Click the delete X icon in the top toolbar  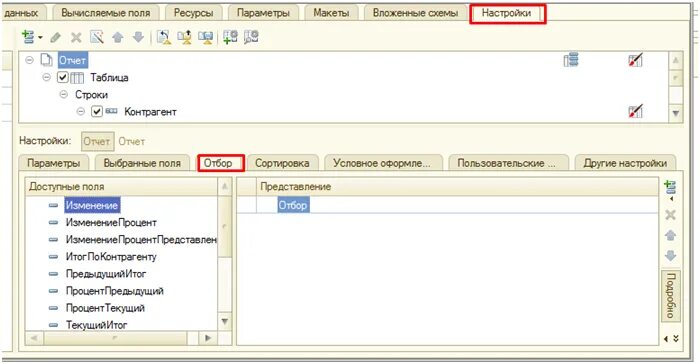(76, 38)
